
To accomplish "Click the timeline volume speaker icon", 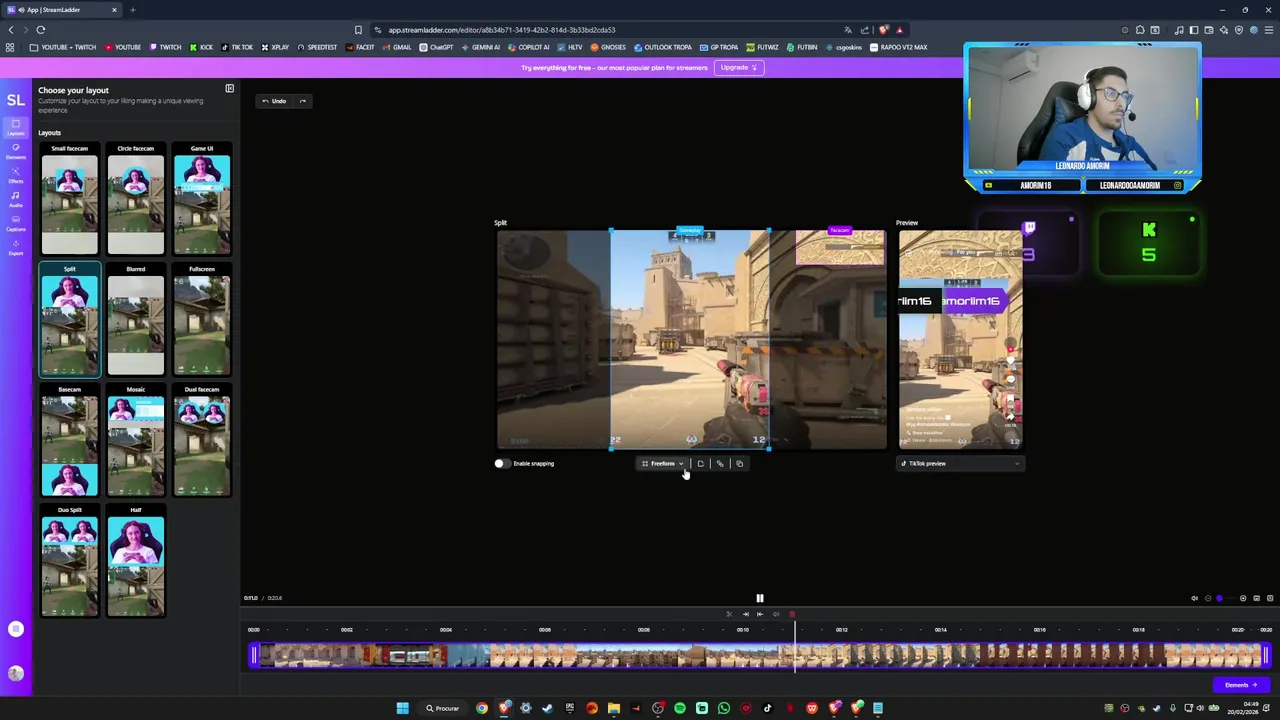I will coord(1194,598).
